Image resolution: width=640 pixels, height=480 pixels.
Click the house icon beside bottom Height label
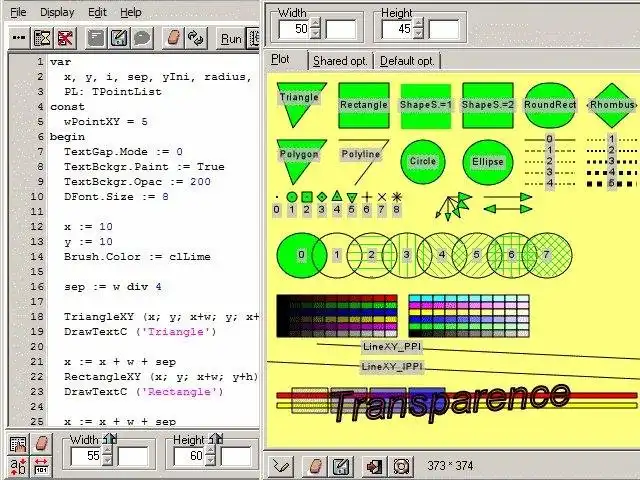(216, 439)
